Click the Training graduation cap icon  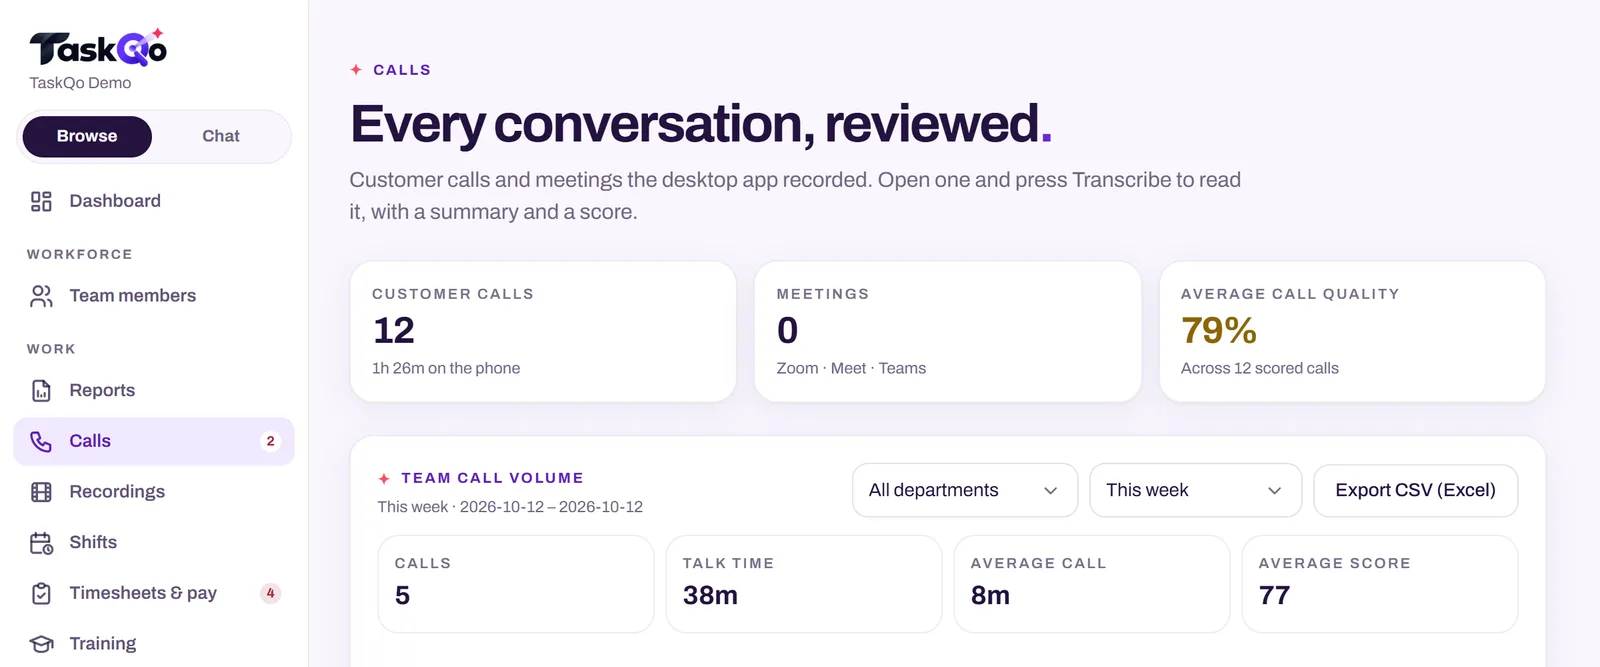click(41, 644)
